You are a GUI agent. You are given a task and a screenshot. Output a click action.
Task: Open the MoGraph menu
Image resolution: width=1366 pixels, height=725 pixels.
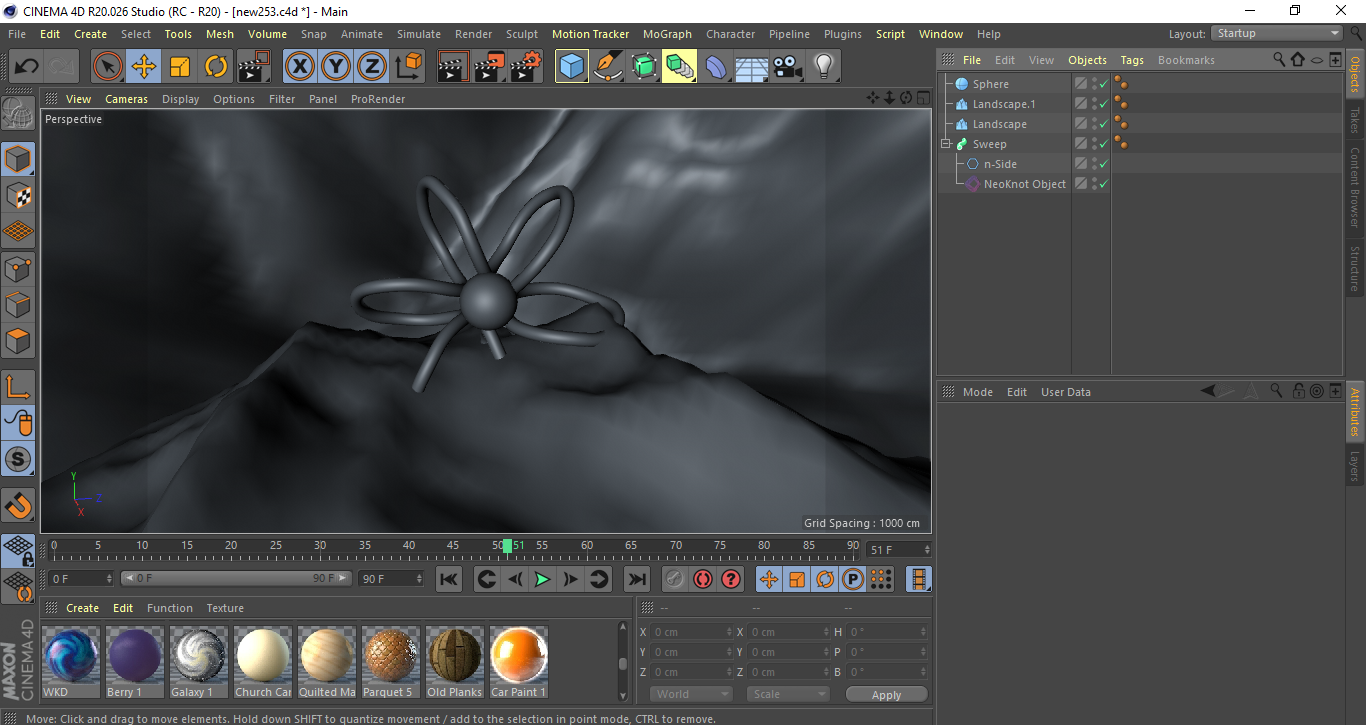[x=667, y=34]
